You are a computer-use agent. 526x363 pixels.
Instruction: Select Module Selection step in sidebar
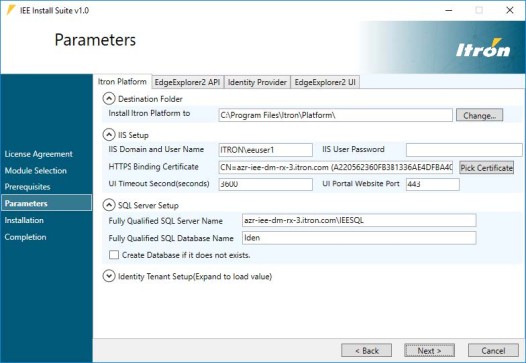pyautogui.click(x=36, y=170)
